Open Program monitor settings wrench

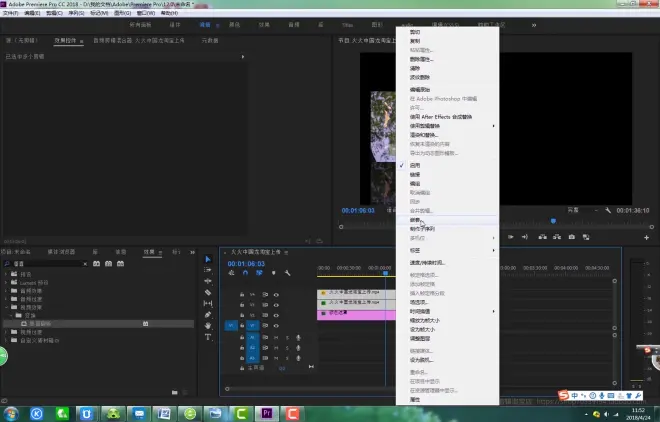608,210
